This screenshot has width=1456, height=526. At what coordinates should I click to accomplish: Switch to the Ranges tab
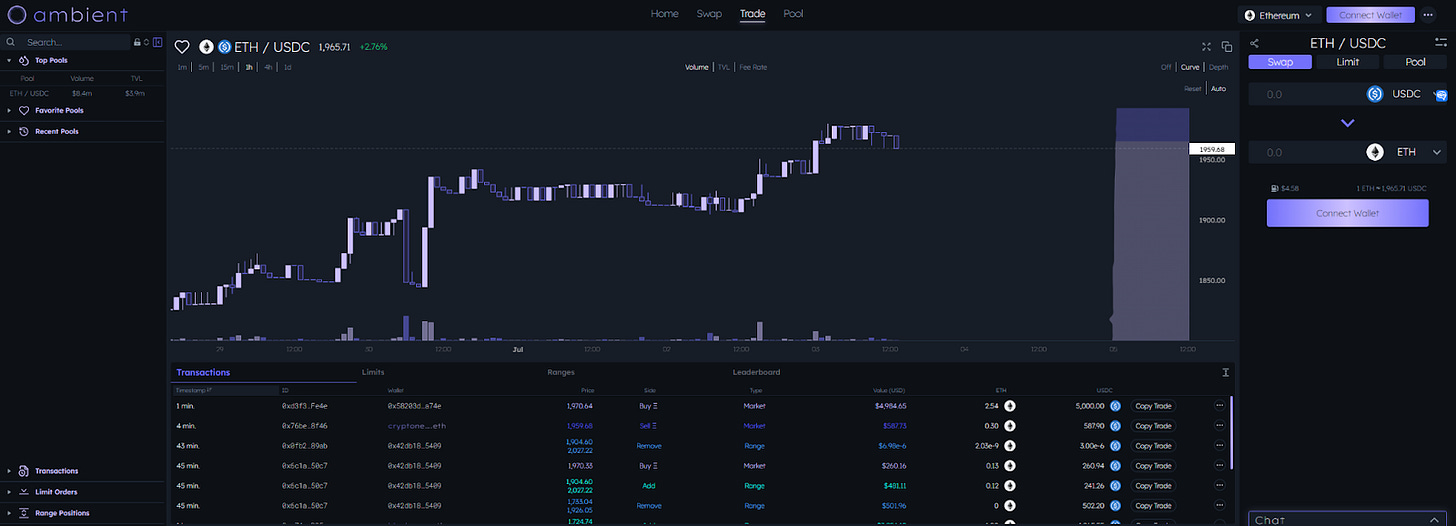561,372
